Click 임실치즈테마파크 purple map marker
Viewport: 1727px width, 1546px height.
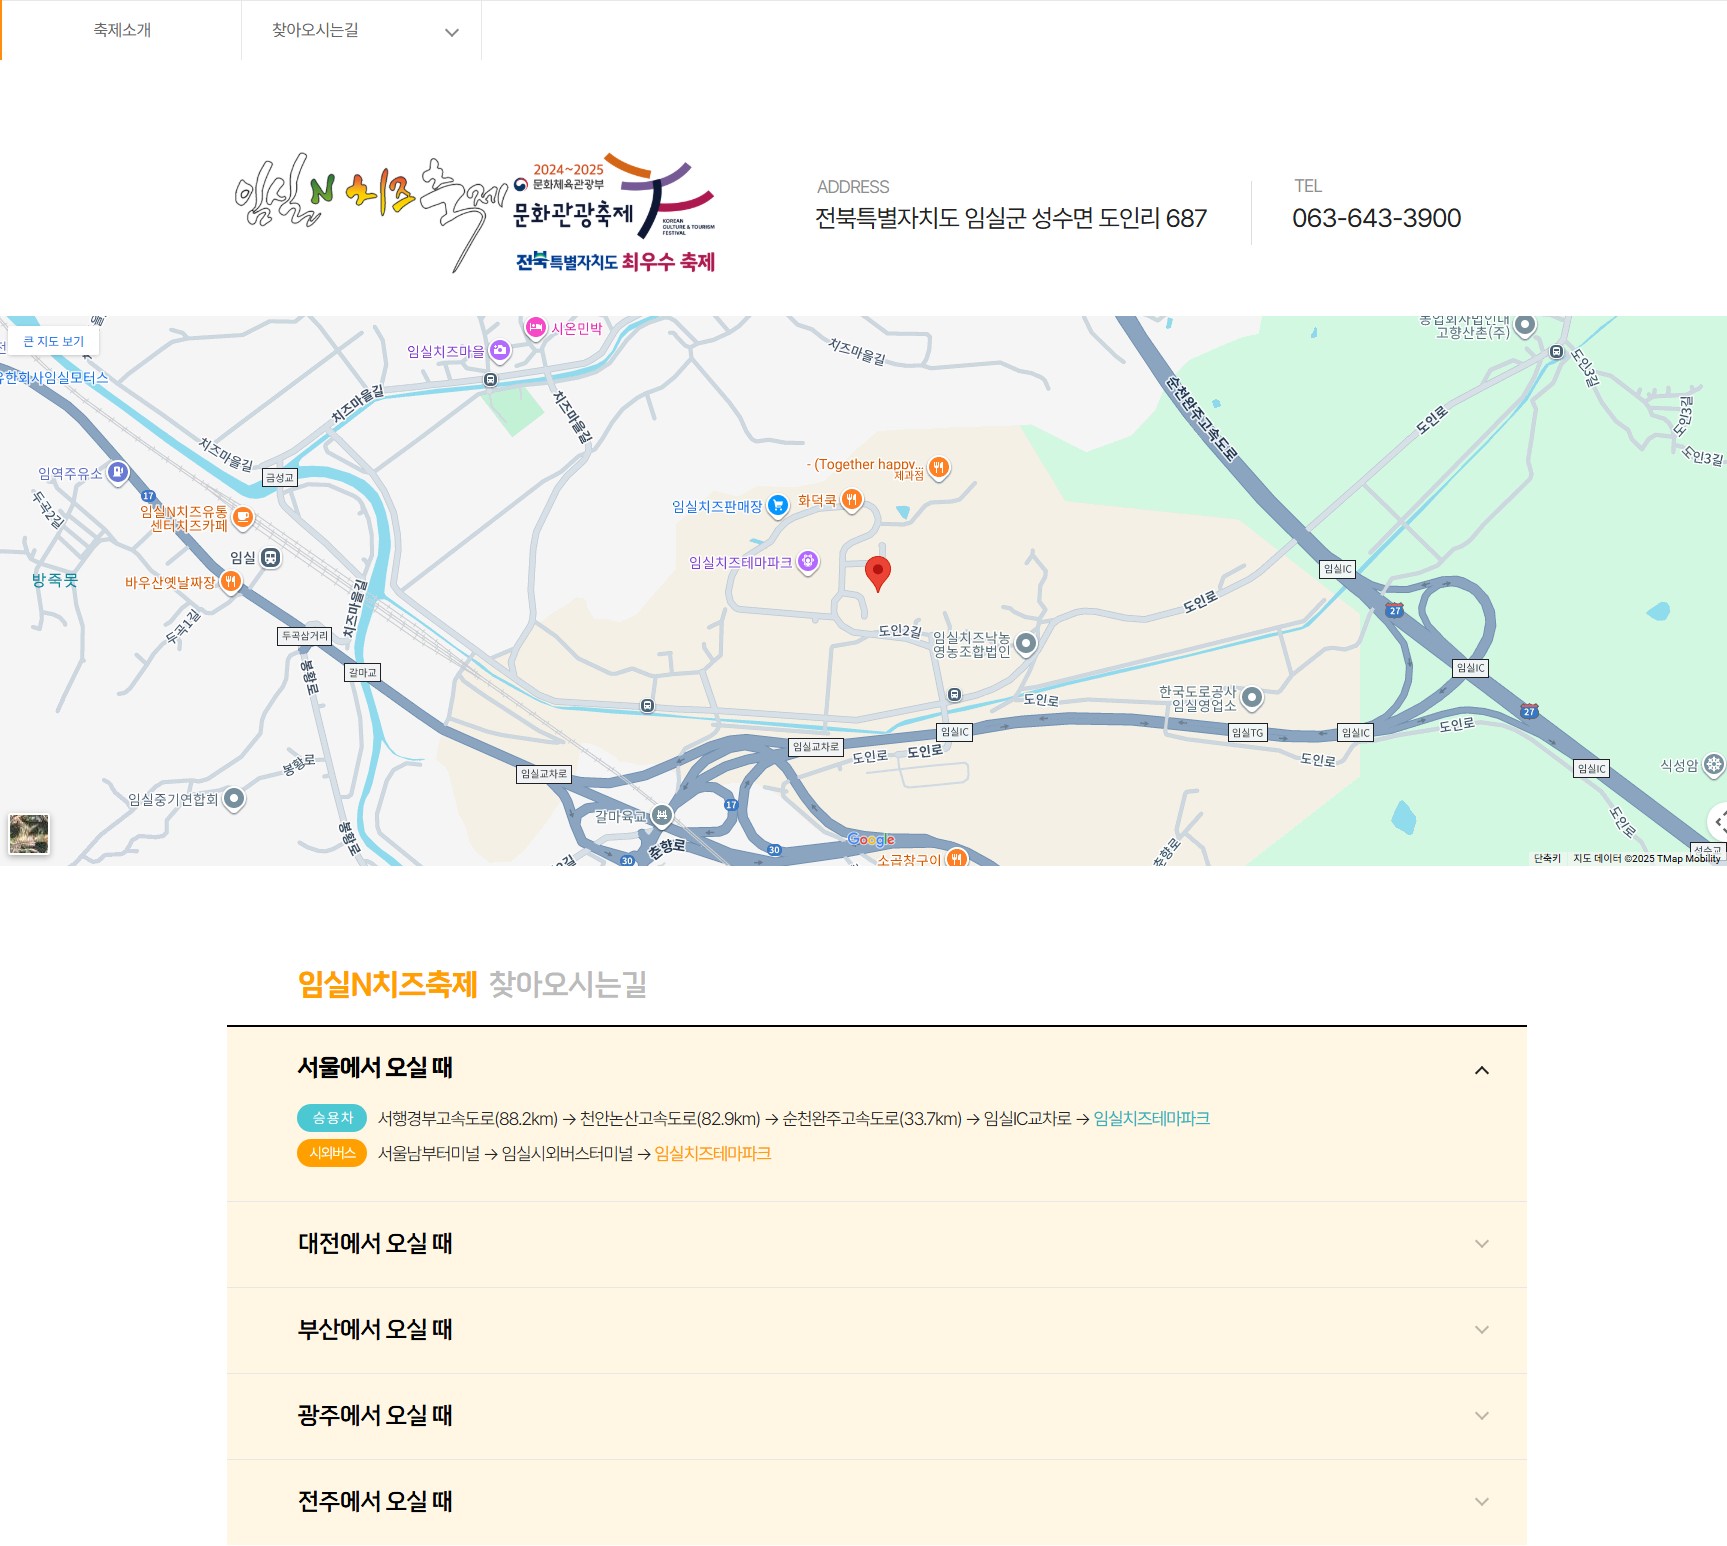coord(808,562)
